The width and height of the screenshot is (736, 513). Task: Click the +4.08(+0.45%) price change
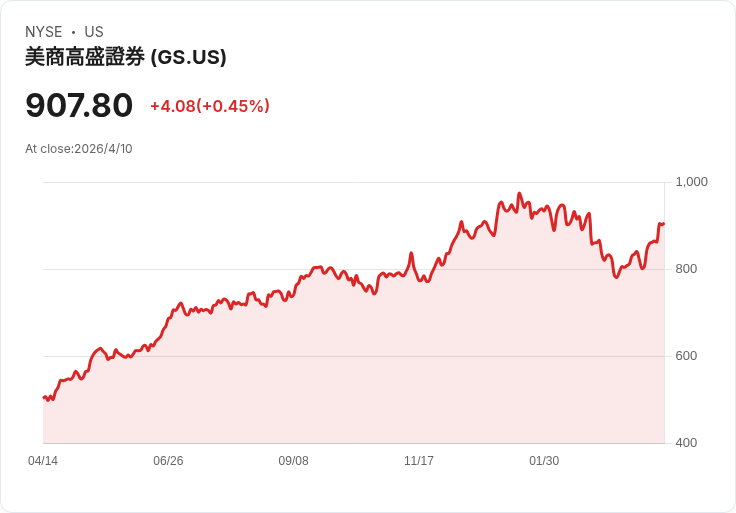tap(210, 106)
